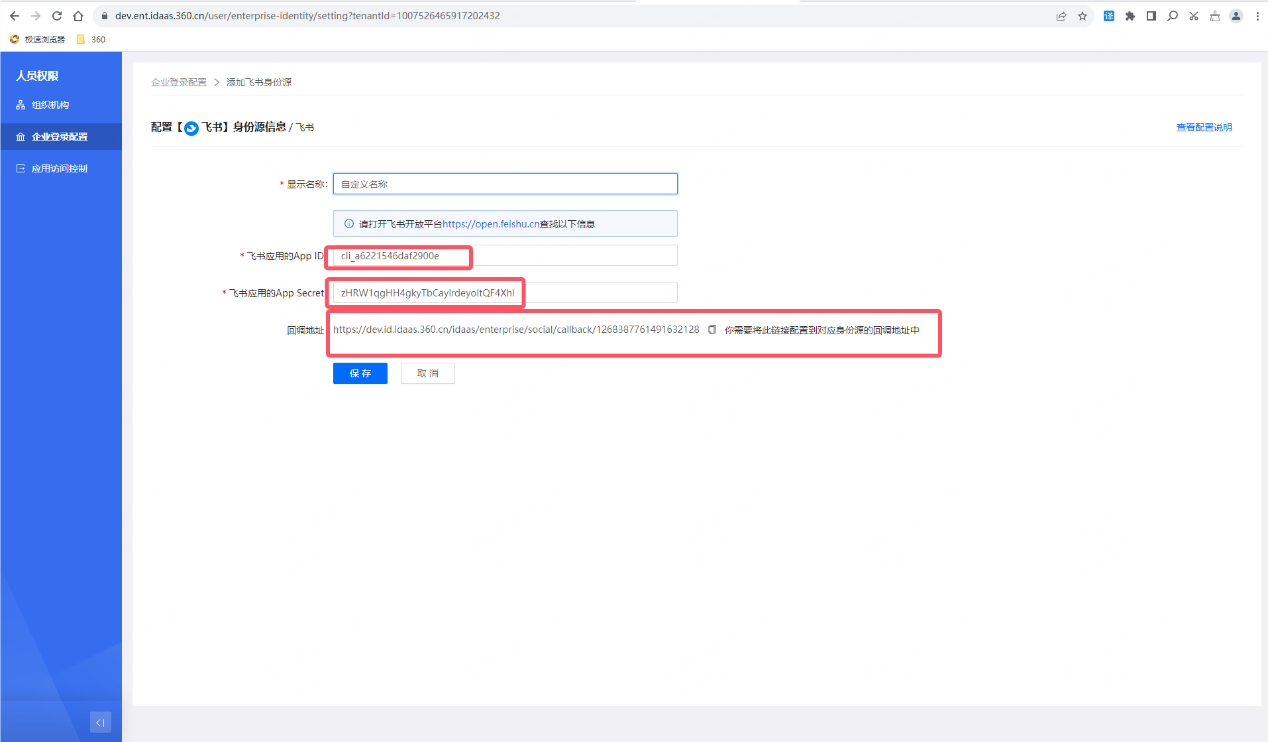Toggle the browser side panel icon
This screenshot has width=1268, height=742.
coord(1151,16)
